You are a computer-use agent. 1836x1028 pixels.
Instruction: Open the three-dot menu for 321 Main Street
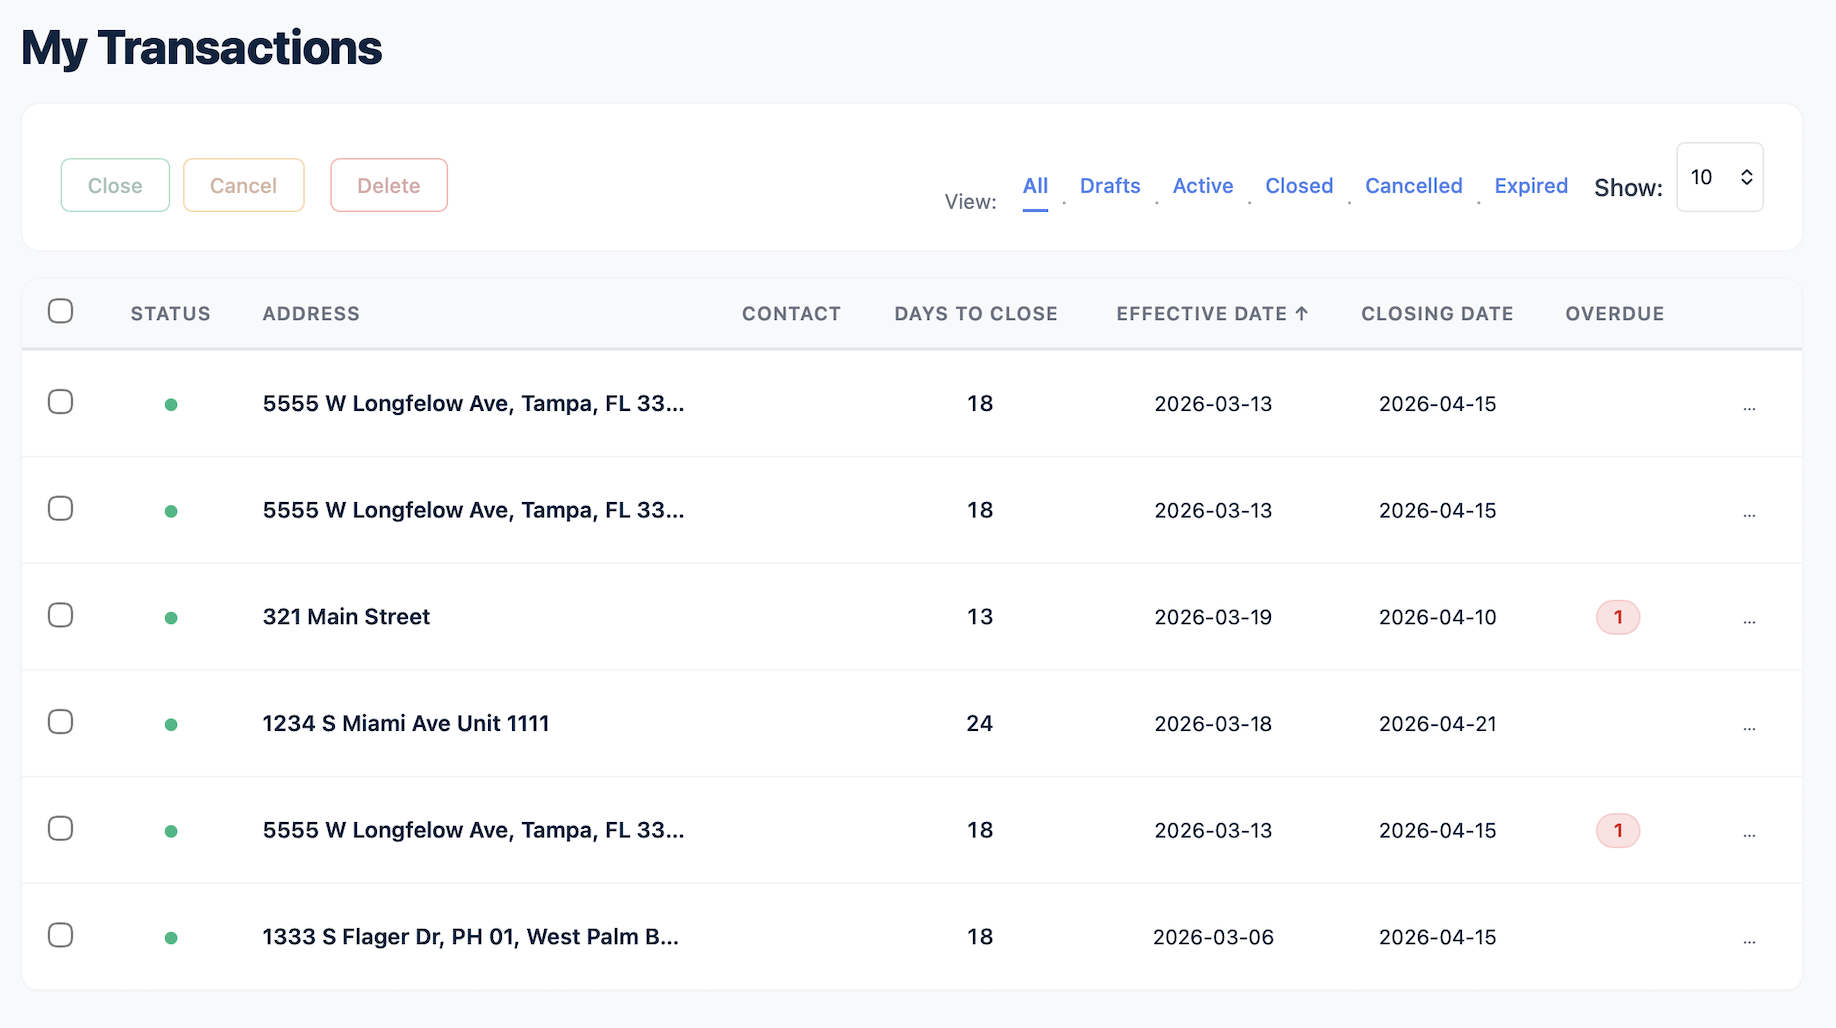[1749, 618]
